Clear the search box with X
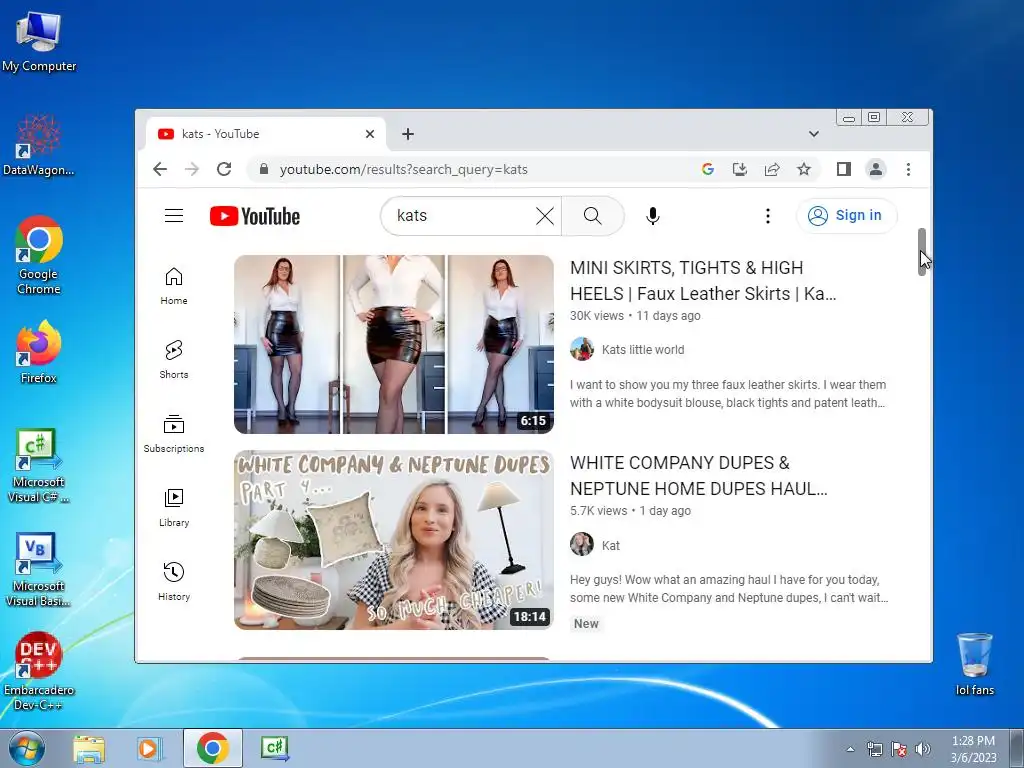Screen dimensions: 1024x768 pyautogui.click(x=545, y=216)
